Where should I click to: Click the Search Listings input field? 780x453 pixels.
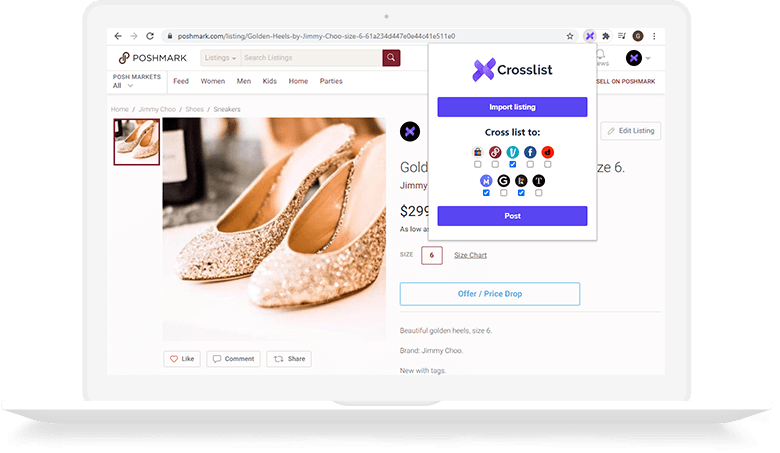[x=311, y=58]
